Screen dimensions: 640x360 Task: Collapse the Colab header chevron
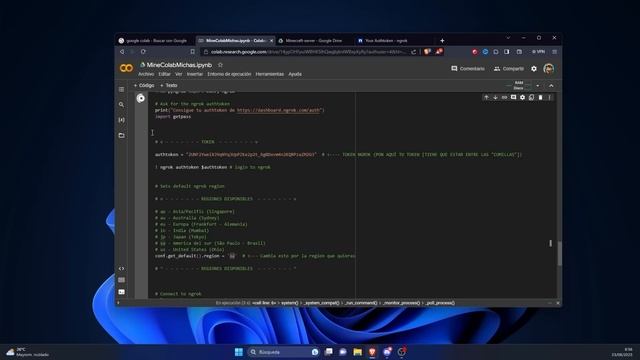(551, 86)
